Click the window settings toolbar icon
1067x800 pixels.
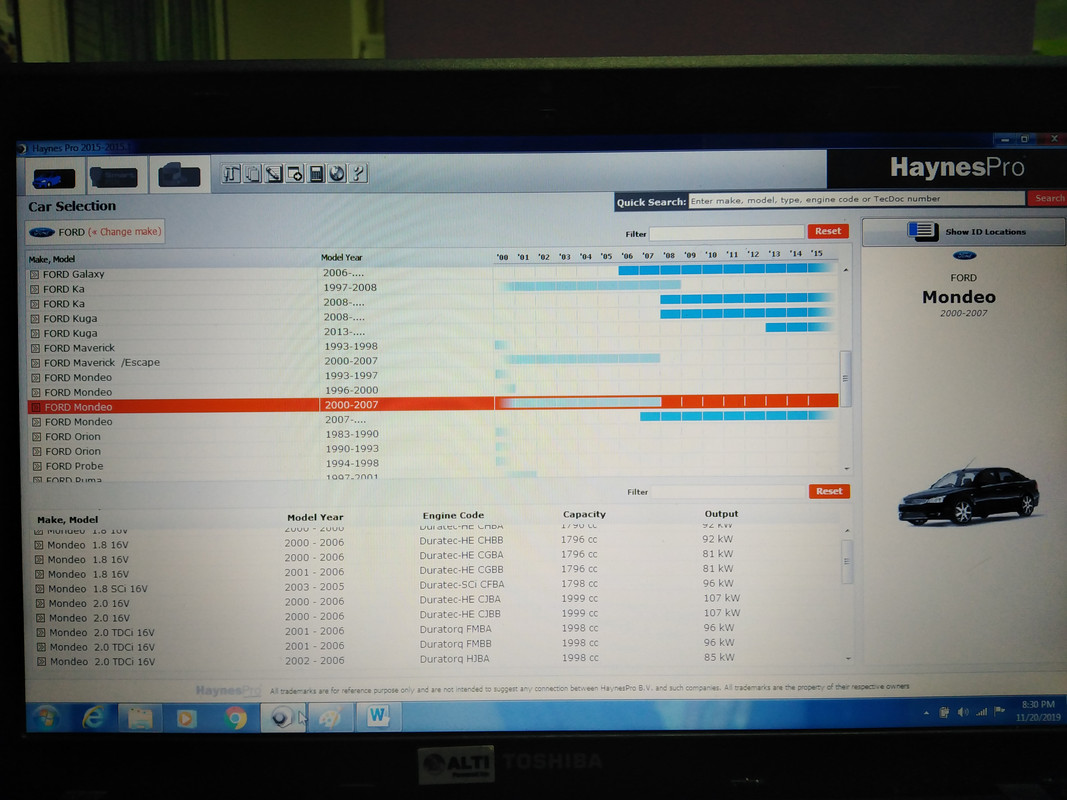point(295,174)
